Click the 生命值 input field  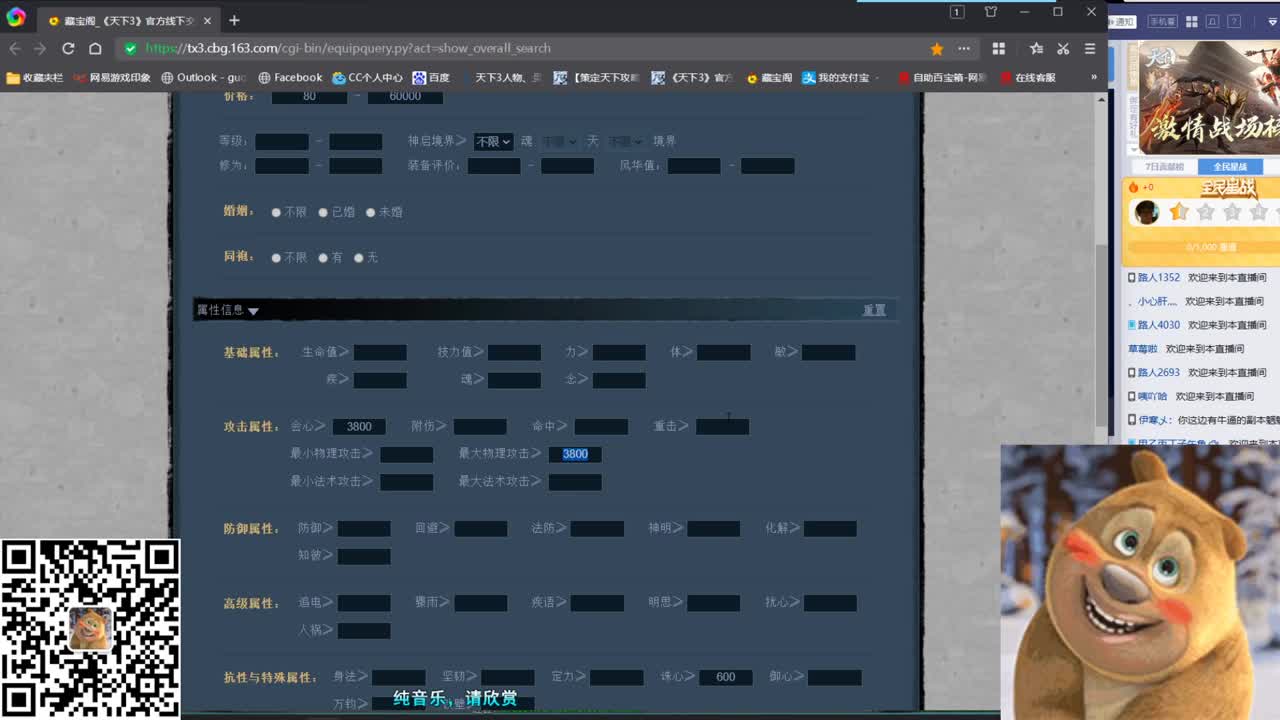pyautogui.click(x=380, y=352)
